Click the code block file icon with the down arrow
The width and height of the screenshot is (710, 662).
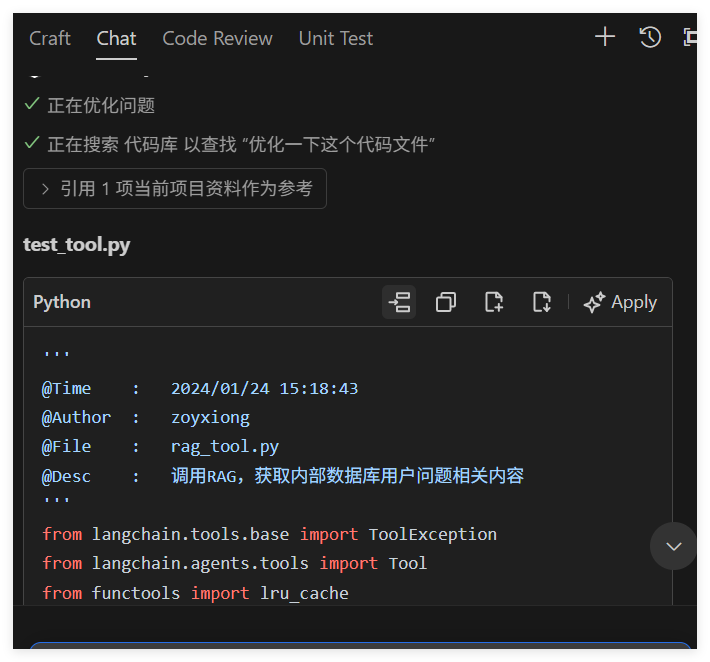point(542,302)
